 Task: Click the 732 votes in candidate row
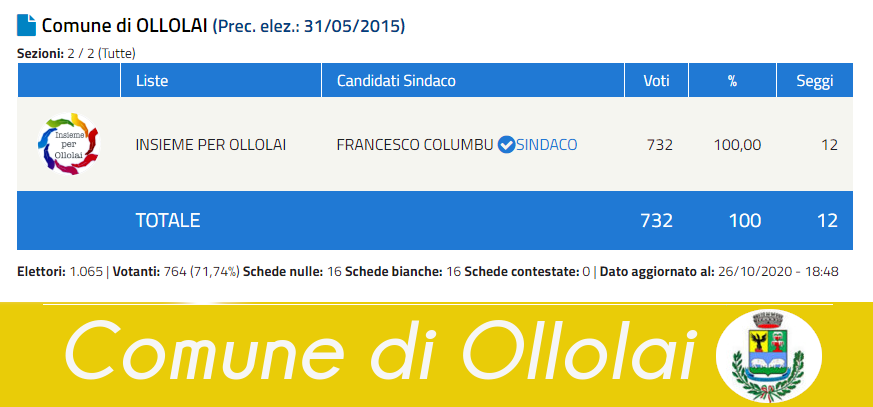[660, 145]
